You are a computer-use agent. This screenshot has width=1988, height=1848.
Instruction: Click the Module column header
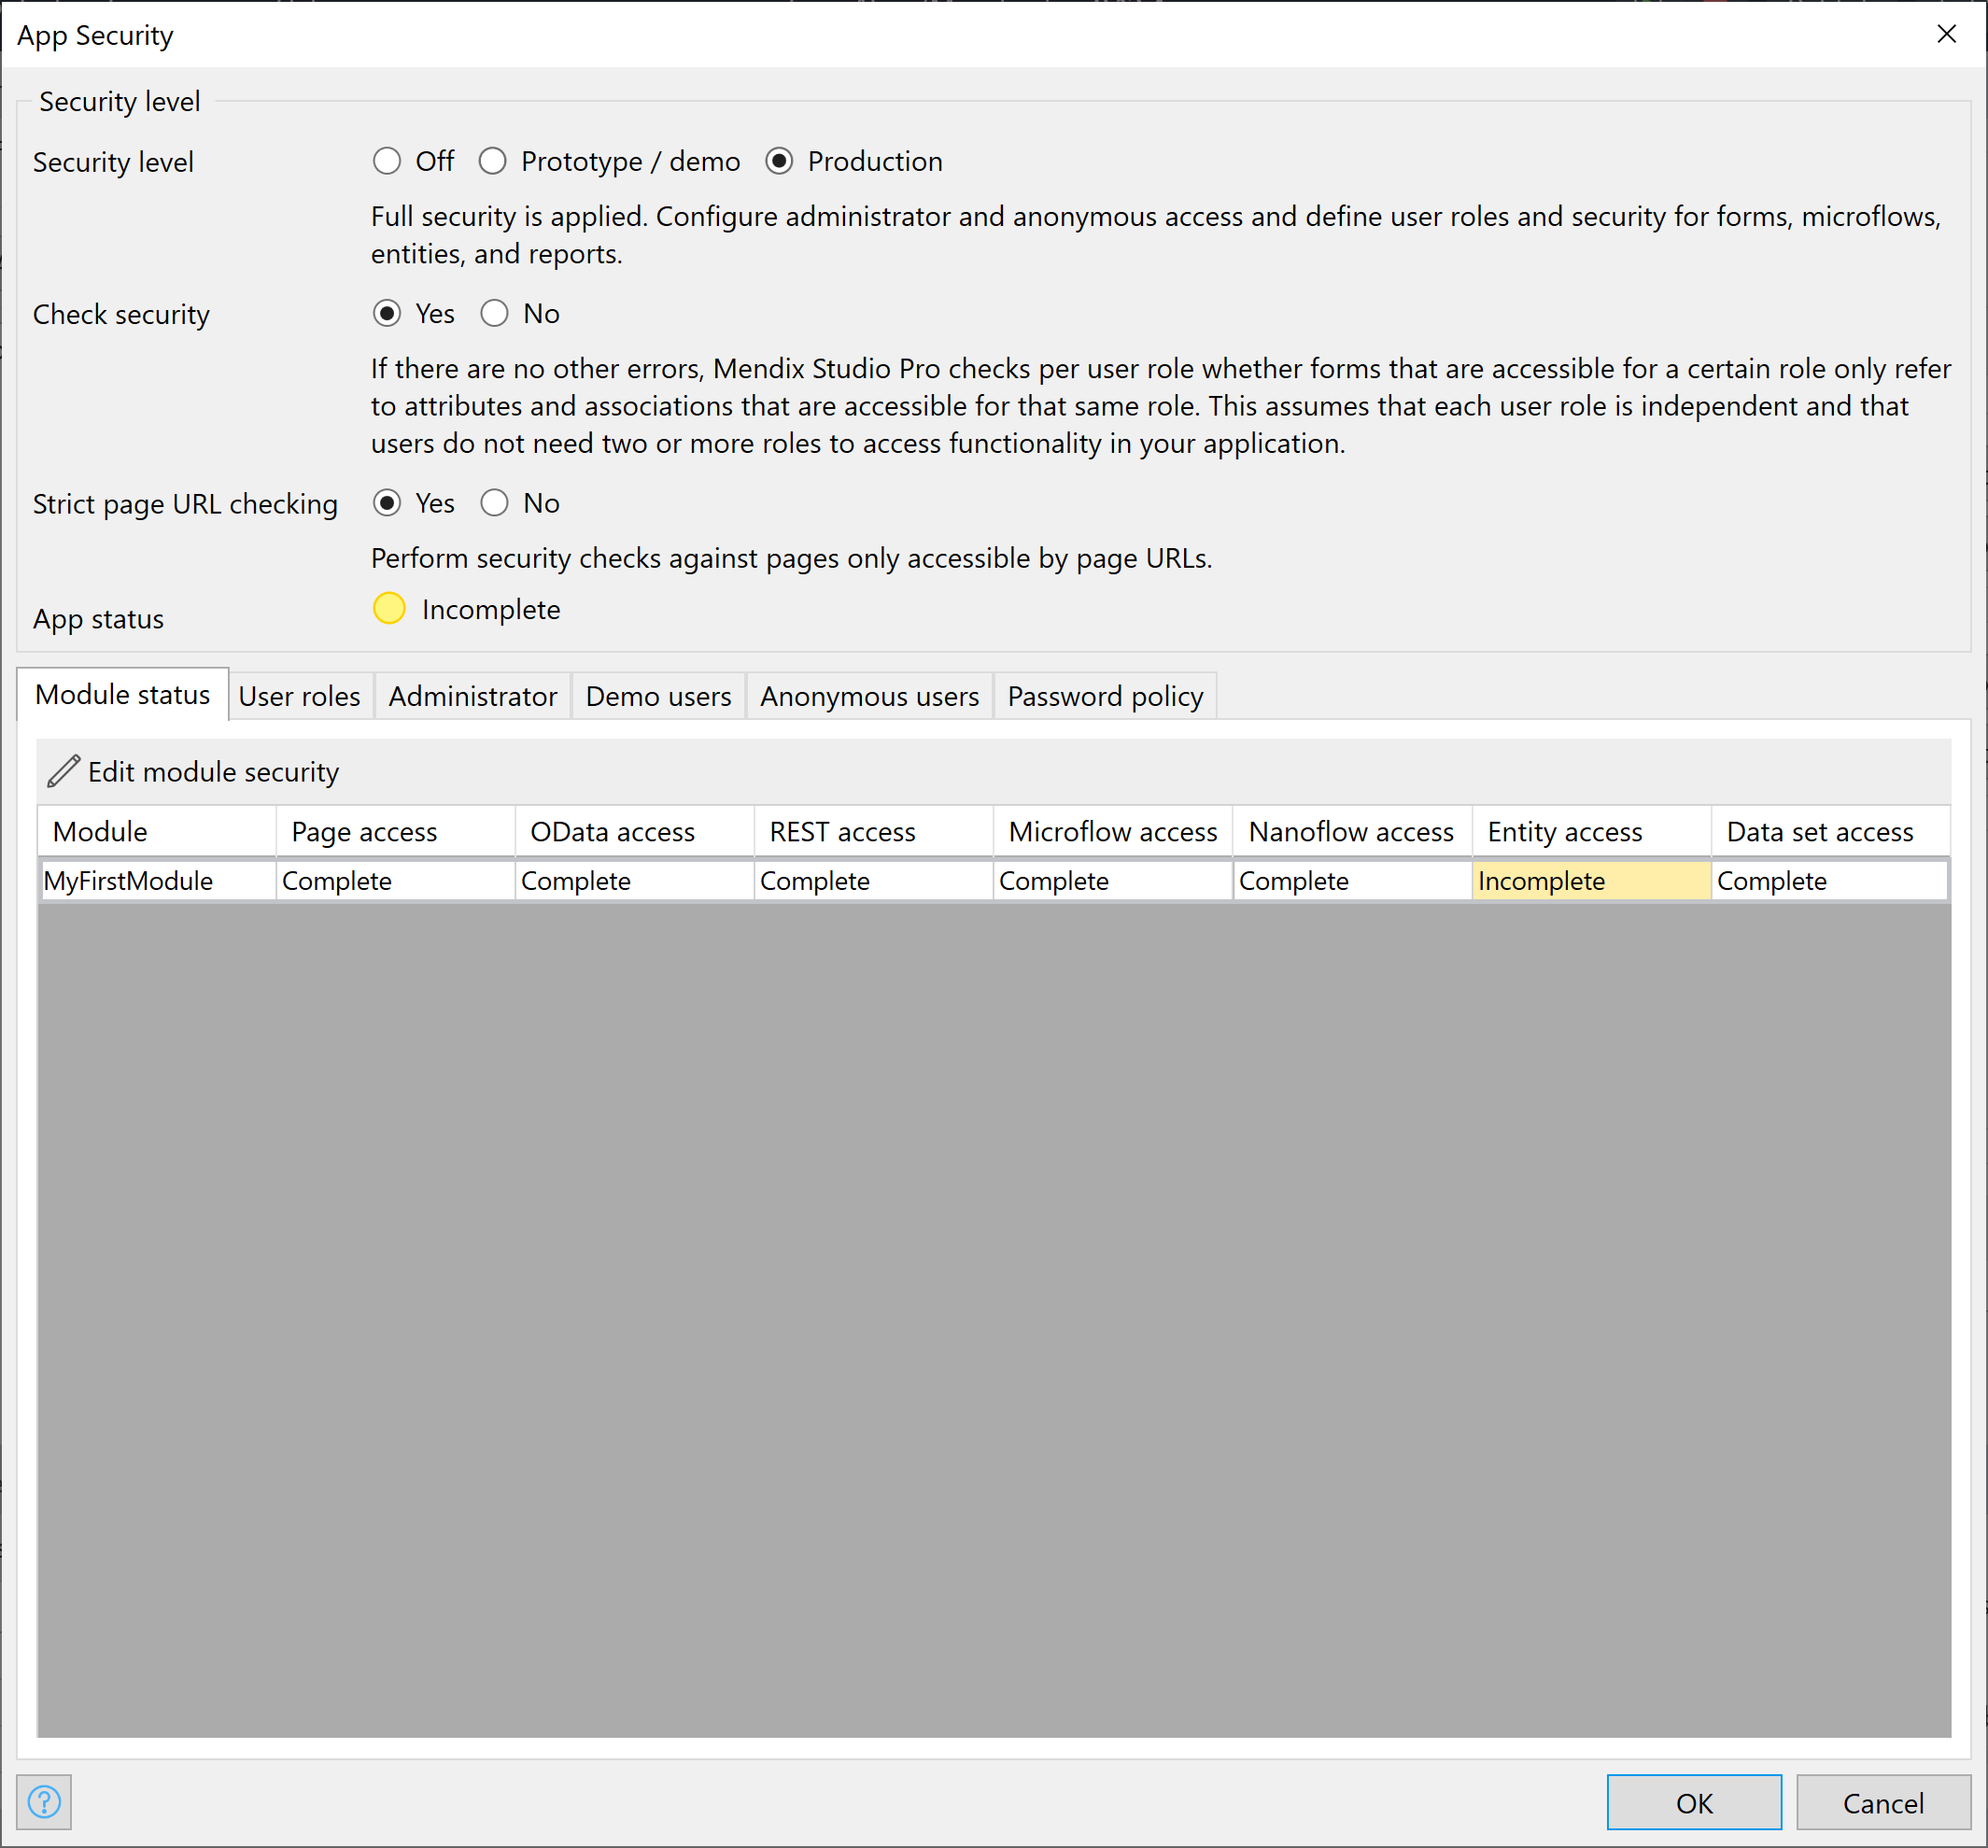[157, 831]
